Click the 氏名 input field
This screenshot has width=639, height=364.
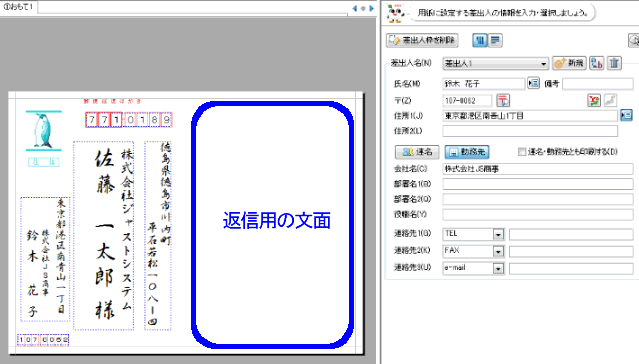[483, 84]
